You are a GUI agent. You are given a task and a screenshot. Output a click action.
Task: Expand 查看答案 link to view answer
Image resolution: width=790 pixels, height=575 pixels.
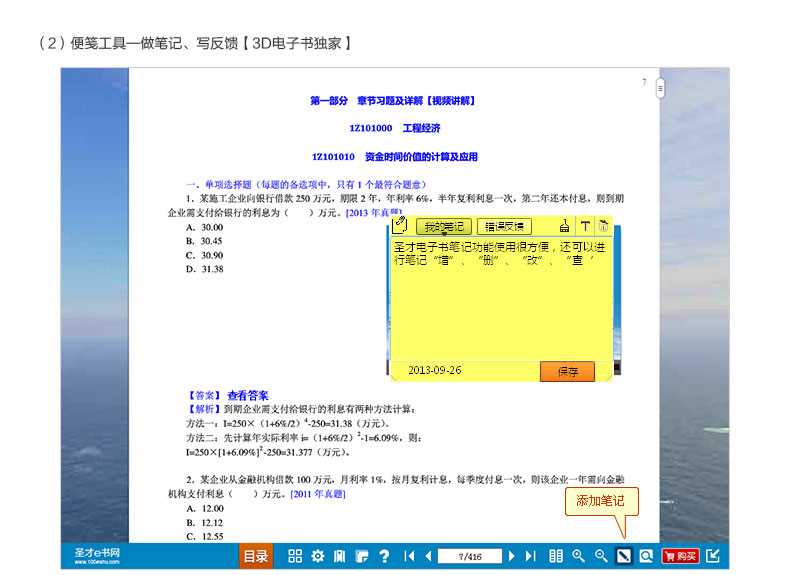coord(248,395)
